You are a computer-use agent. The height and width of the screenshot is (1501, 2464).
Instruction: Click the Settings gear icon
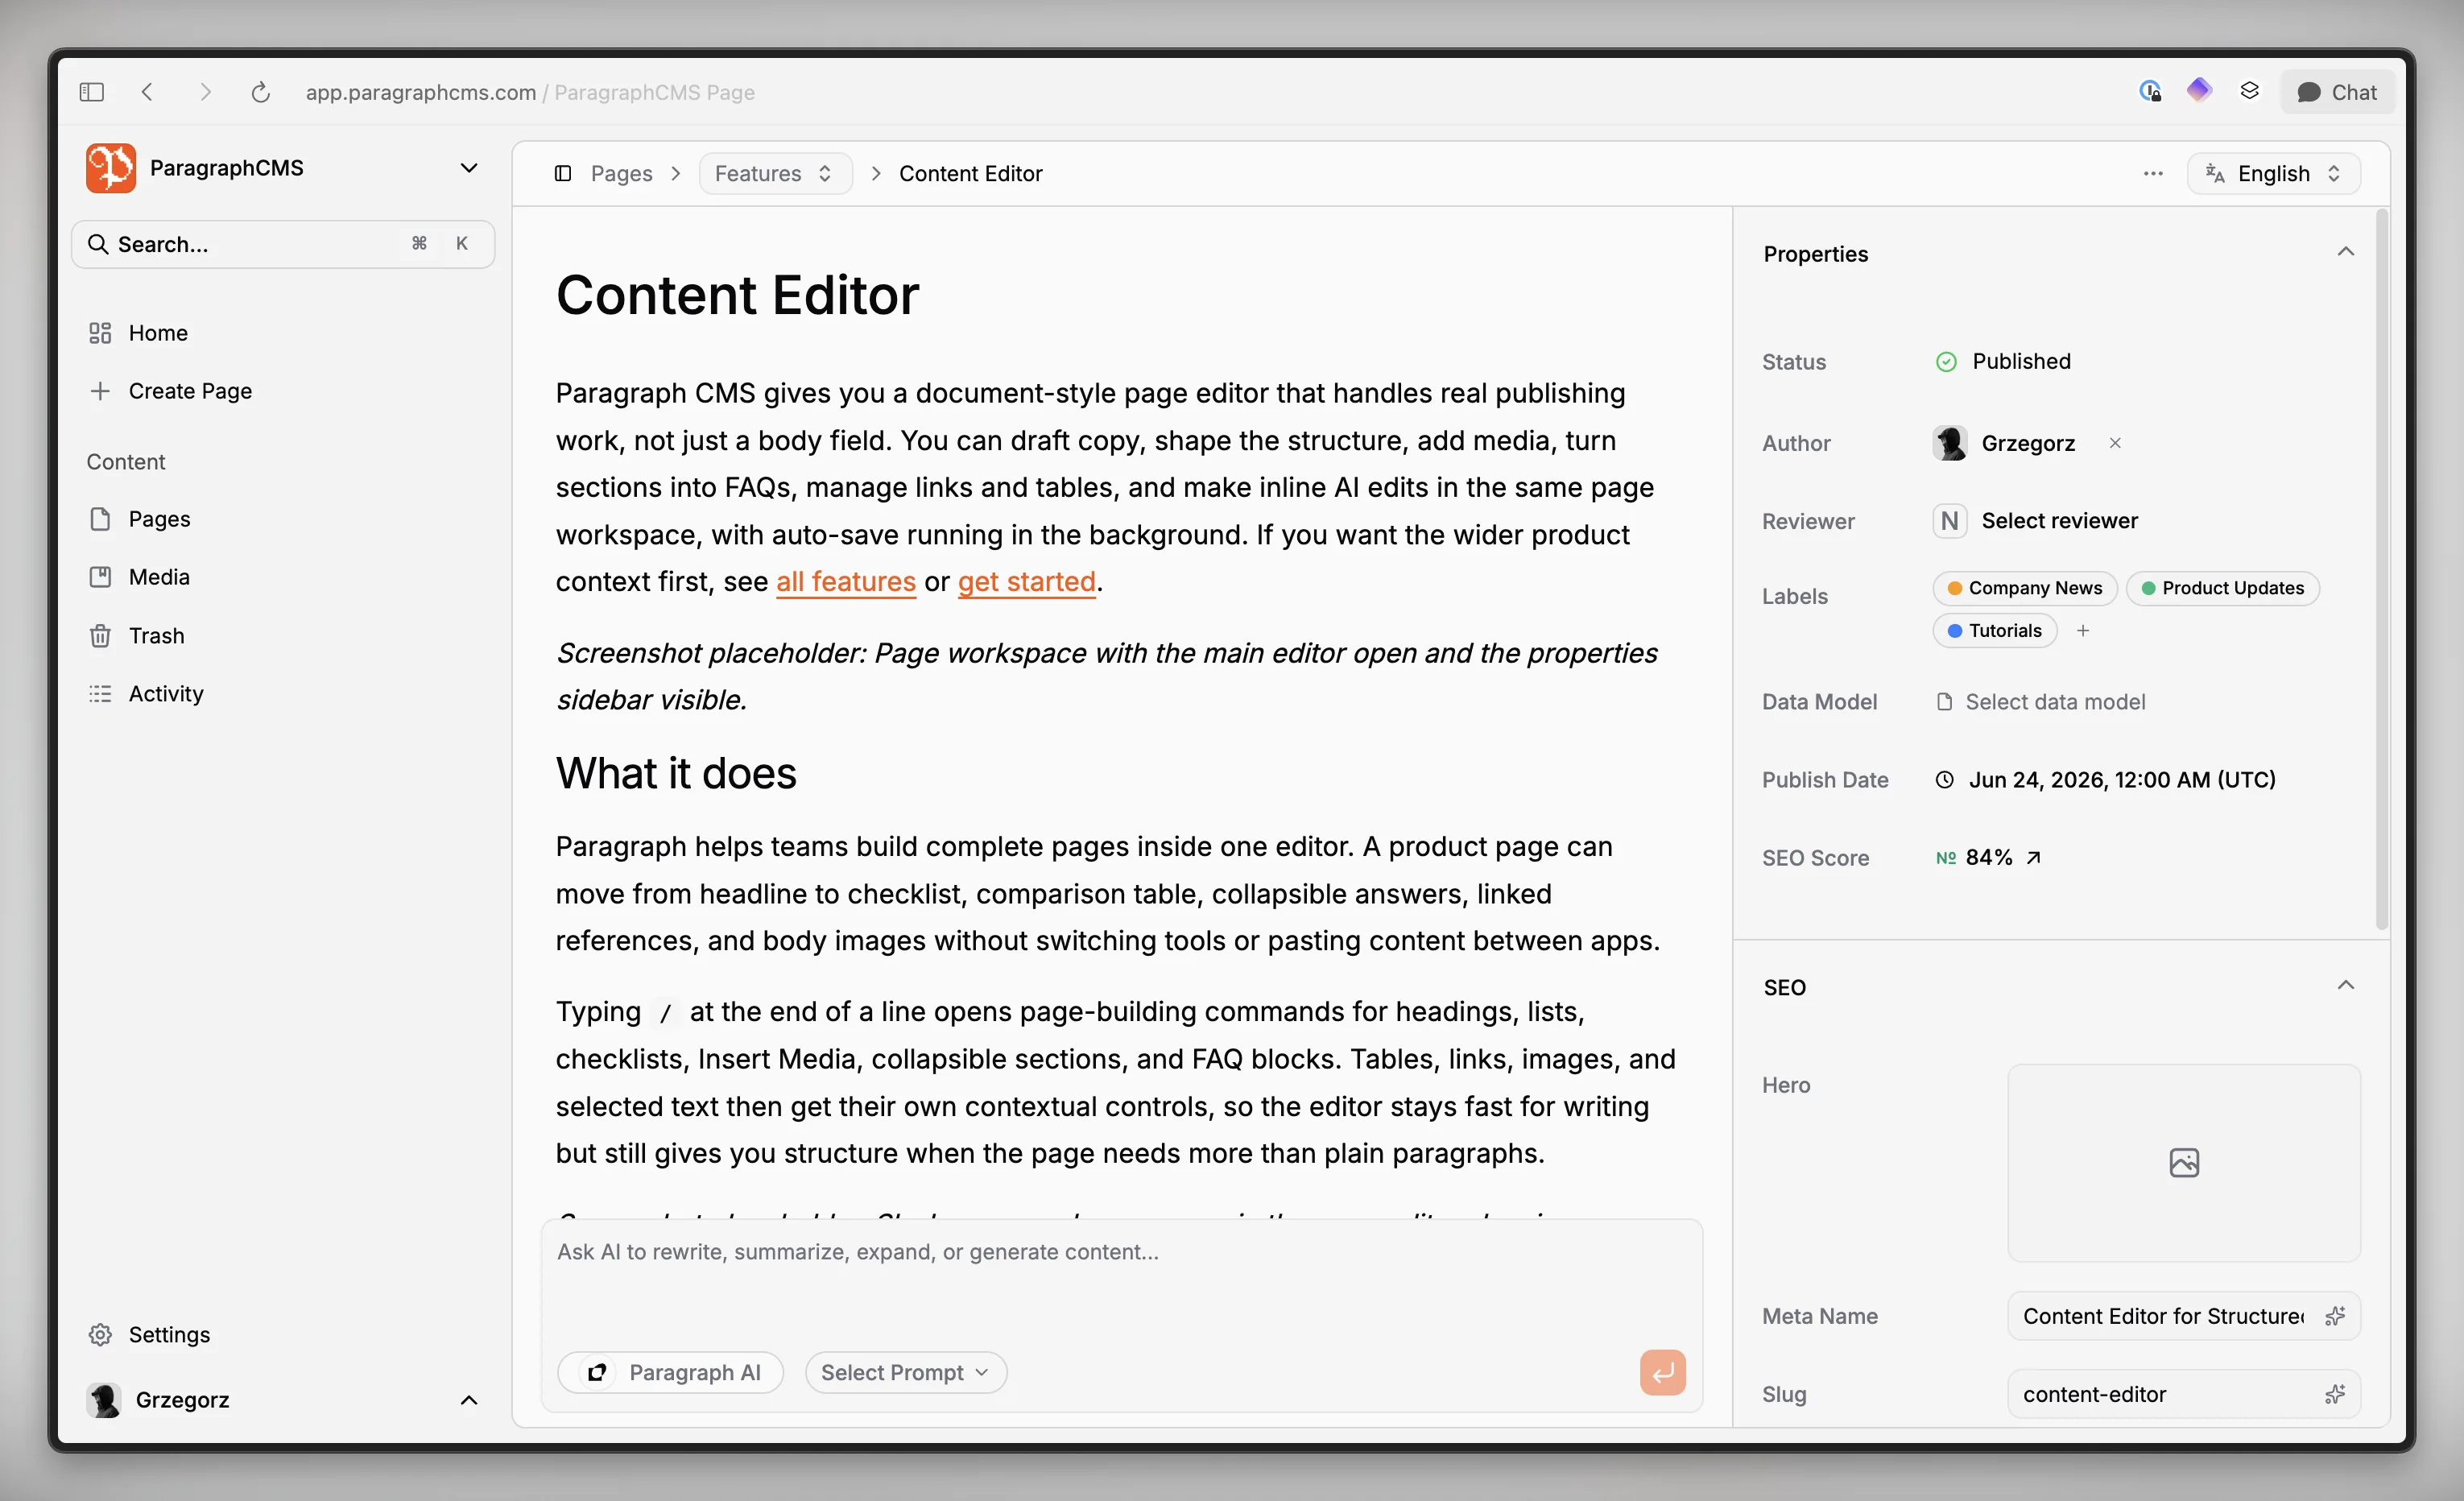[x=100, y=1334]
